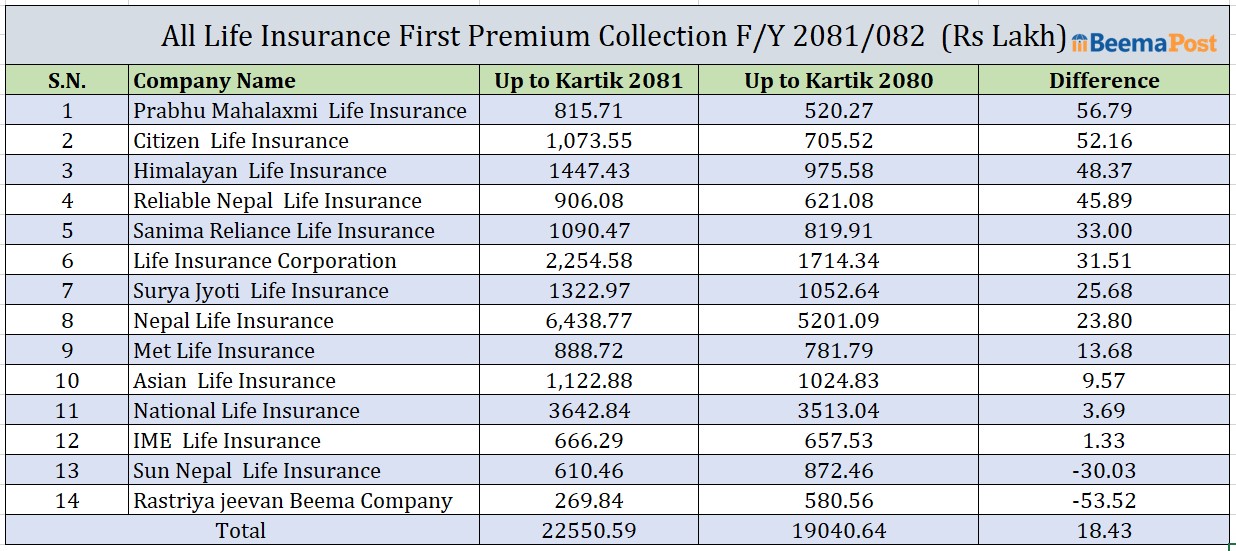Click the Life Insurance Corporation name cell

click(x=265, y=261)
